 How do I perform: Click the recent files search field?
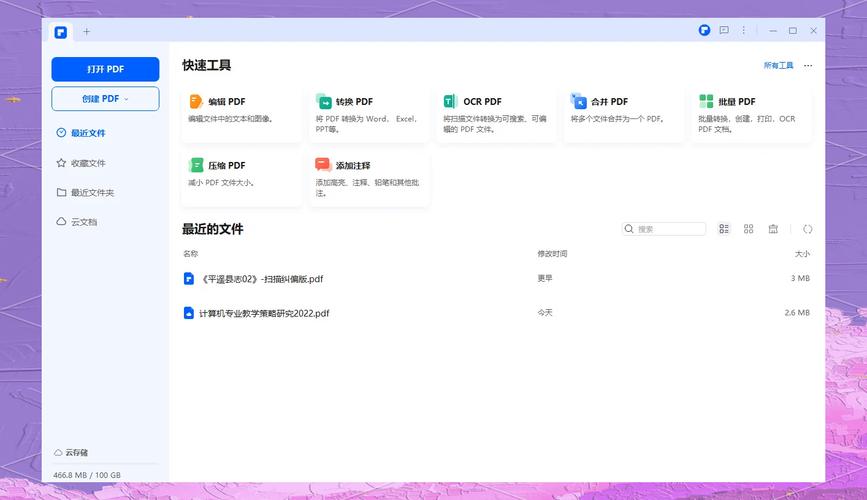coord(664,229)
